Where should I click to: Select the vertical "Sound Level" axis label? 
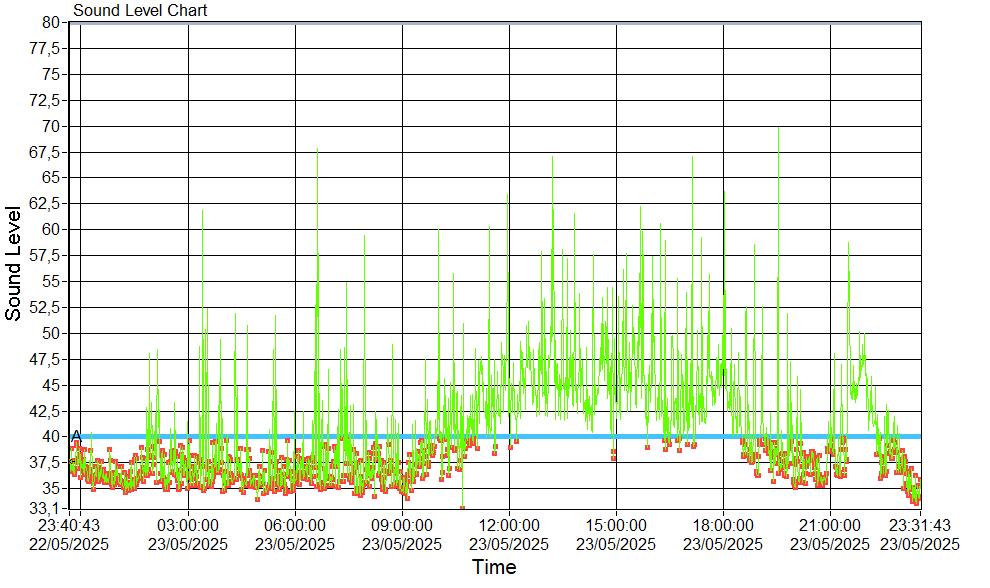14,263
